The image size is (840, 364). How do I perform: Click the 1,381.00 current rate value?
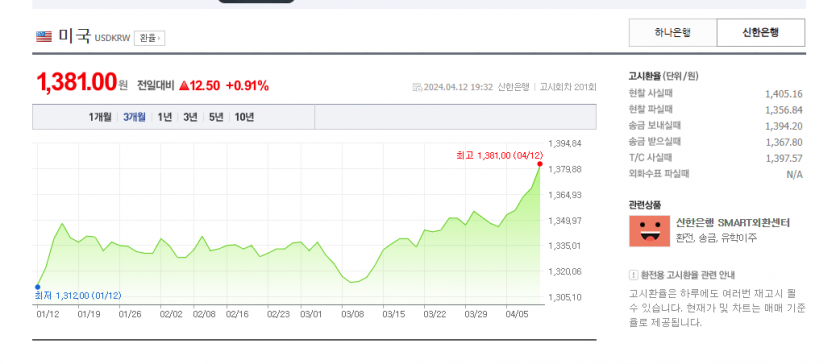click(x=77, y=83)
